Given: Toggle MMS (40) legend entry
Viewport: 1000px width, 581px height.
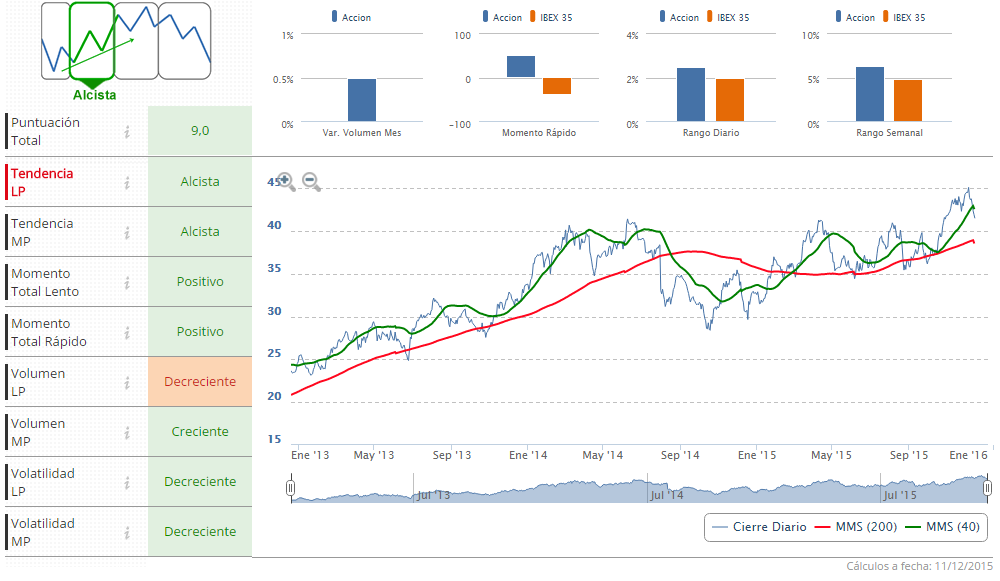Looking at the screenshot, I should coord(942,527).
